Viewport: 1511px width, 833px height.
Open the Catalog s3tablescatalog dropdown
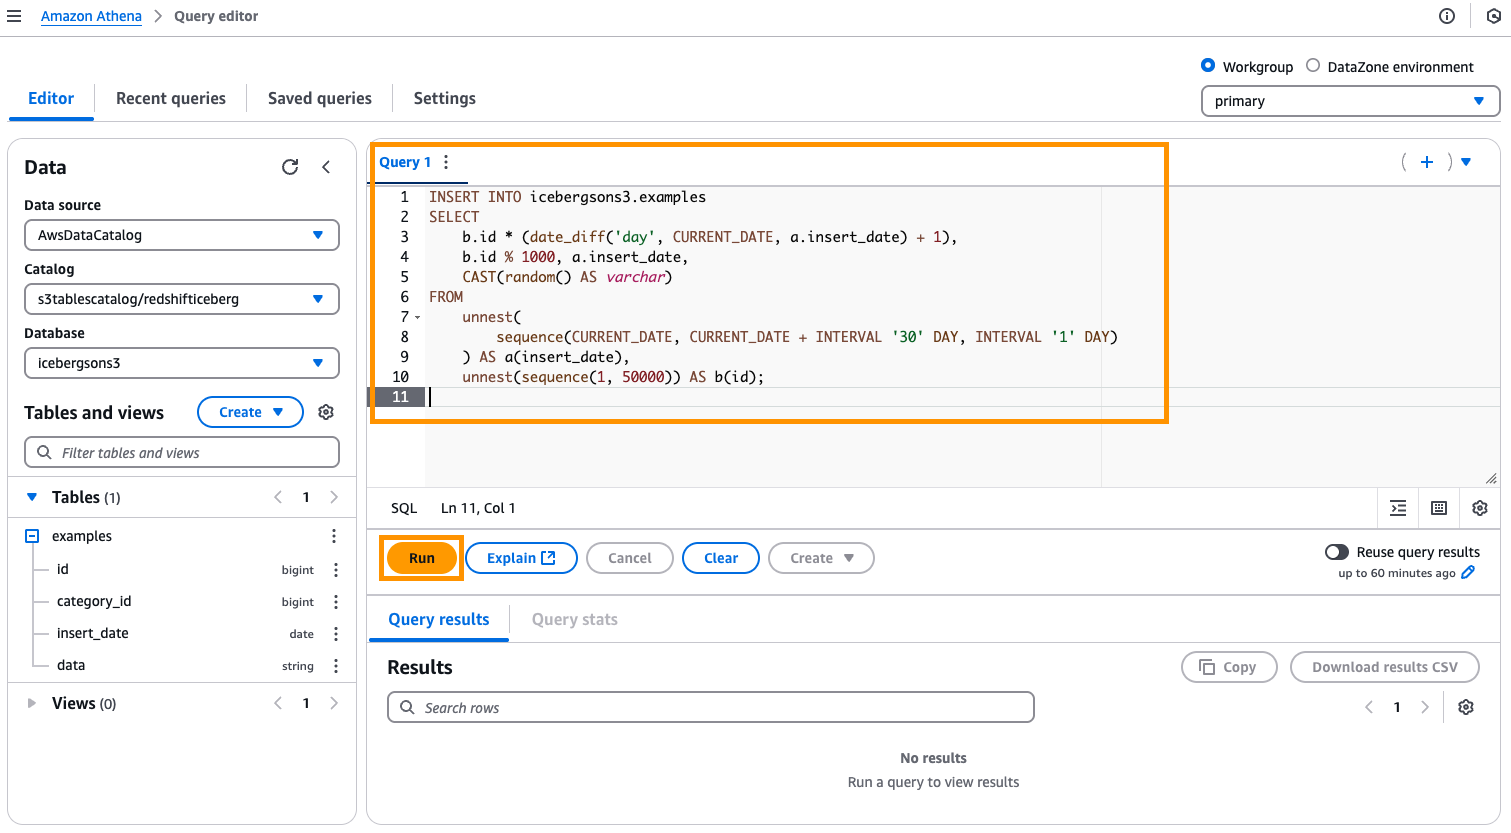182,299
